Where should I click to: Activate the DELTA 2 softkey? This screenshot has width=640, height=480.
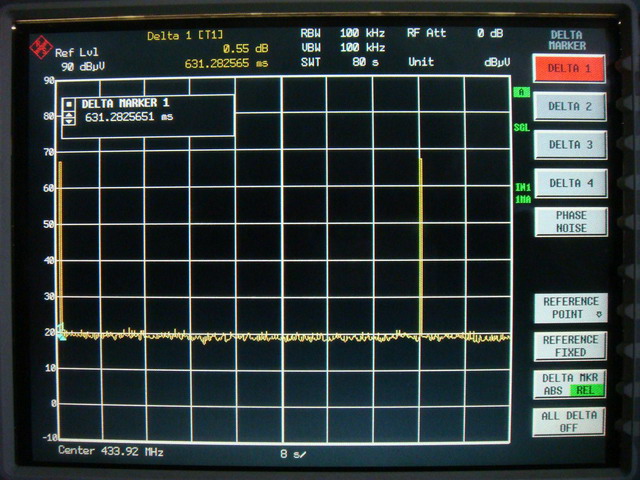[x=570, y=106]
